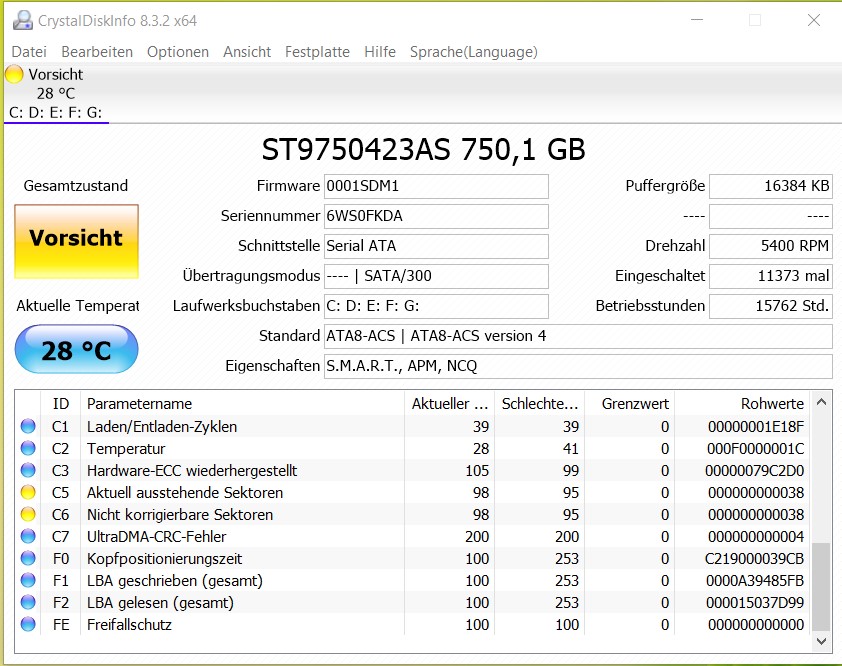Image resolution: width=842 pixels, height=666 pixels.
Task: Click the Übertragungsmodus field SATA/300
Action: pos(436,277)
